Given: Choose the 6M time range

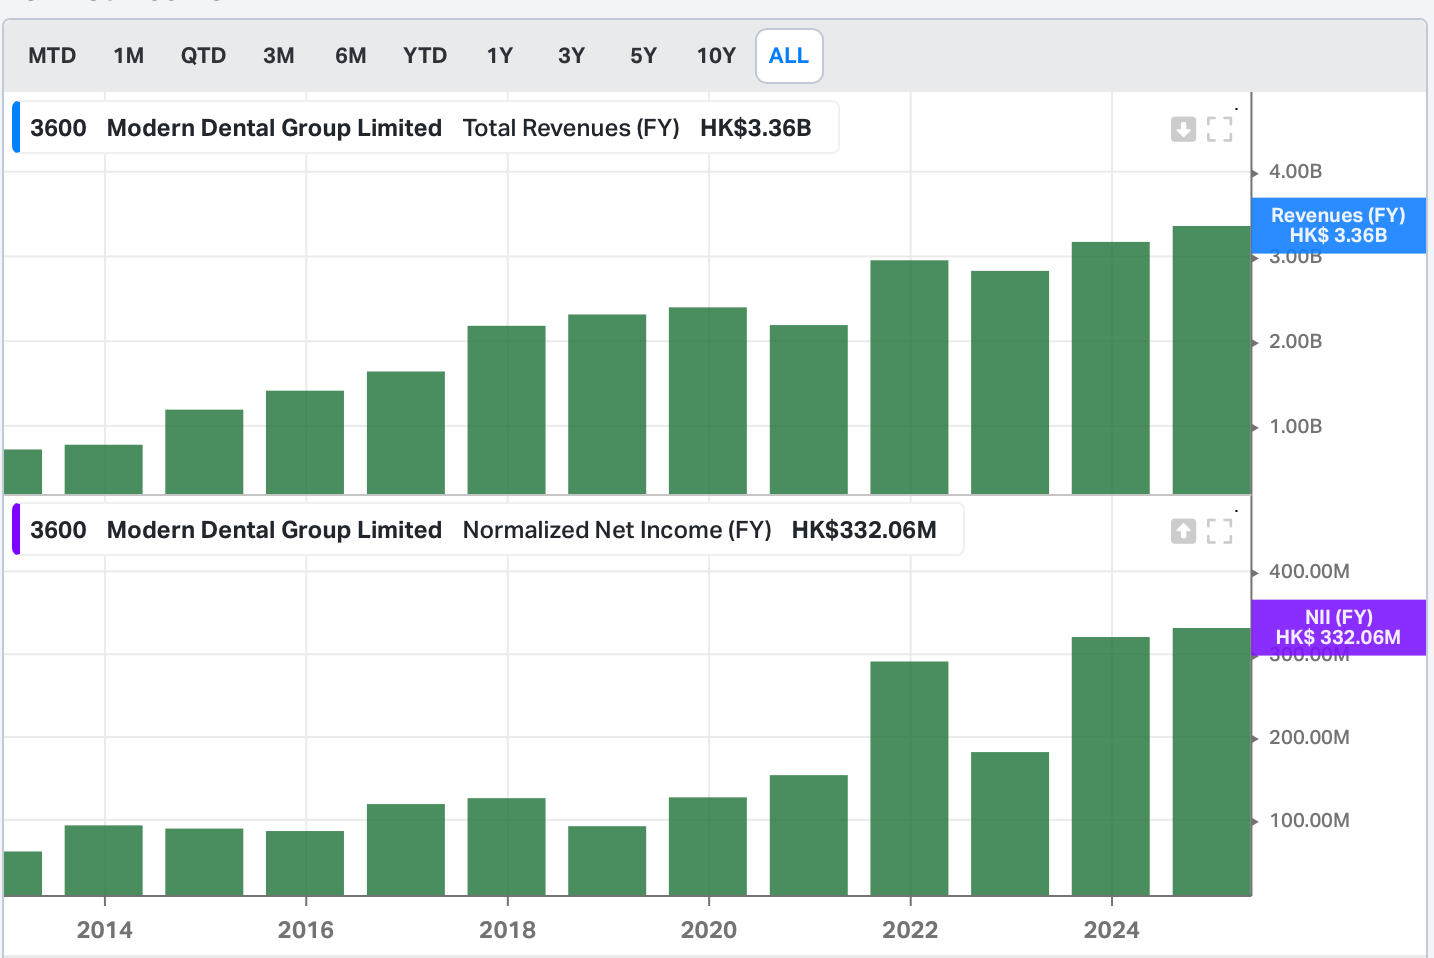Looking at the screenshot, I should point(351,56).
